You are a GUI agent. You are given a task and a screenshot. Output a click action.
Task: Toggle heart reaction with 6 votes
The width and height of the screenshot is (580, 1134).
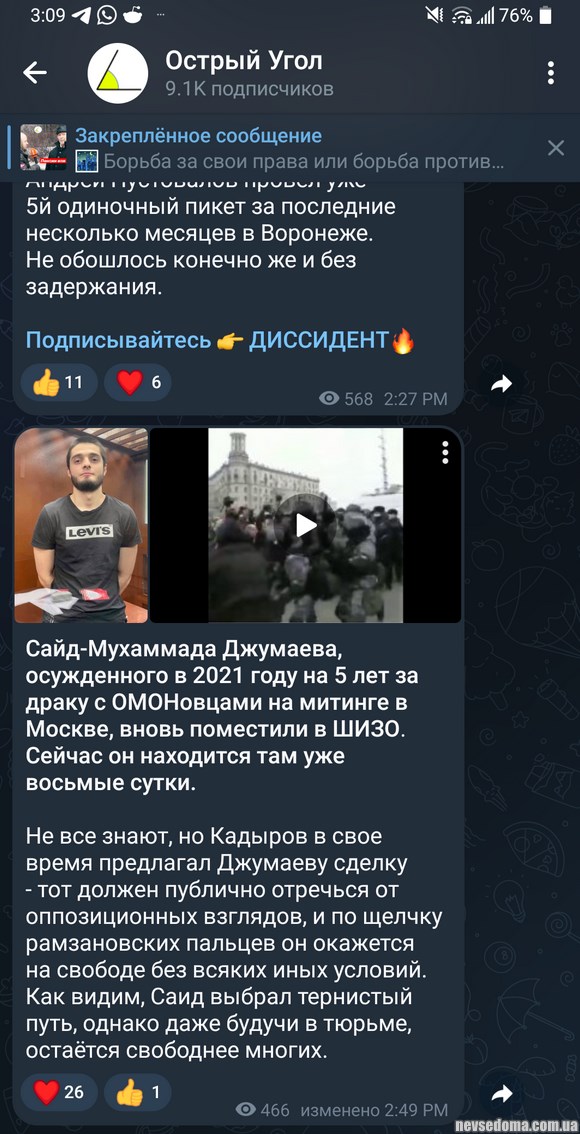(x=138, y=383)
